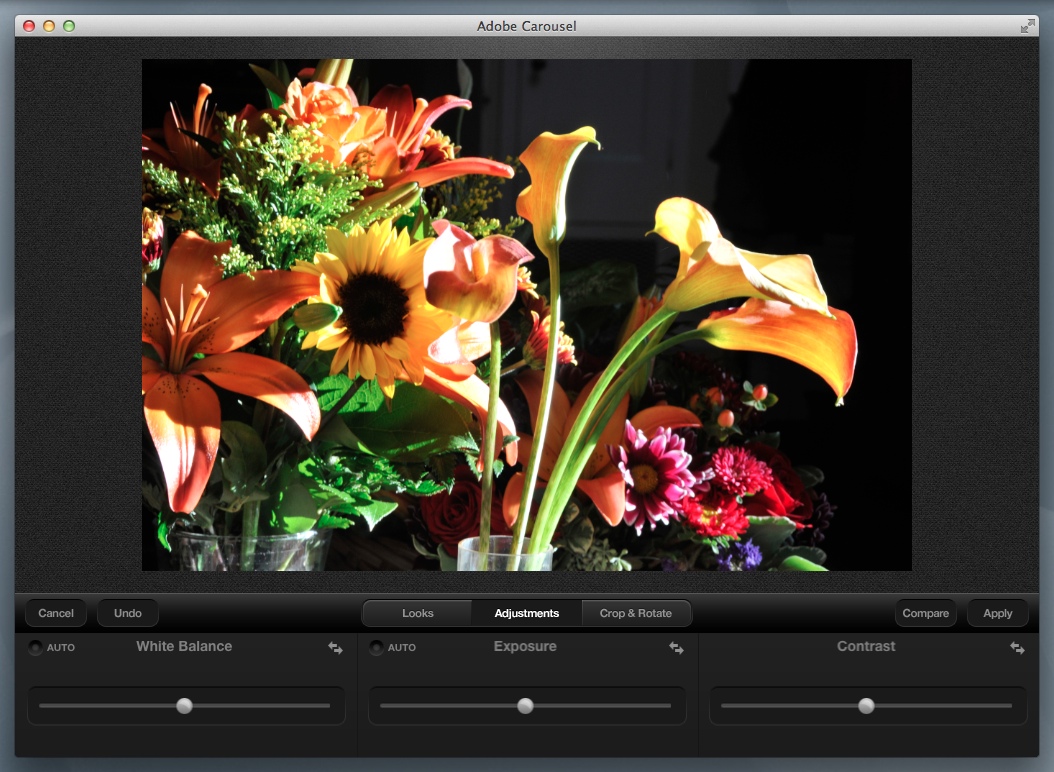The image size is (1054, 772).
Task: Click the Undo button
Action: point(128,613)
